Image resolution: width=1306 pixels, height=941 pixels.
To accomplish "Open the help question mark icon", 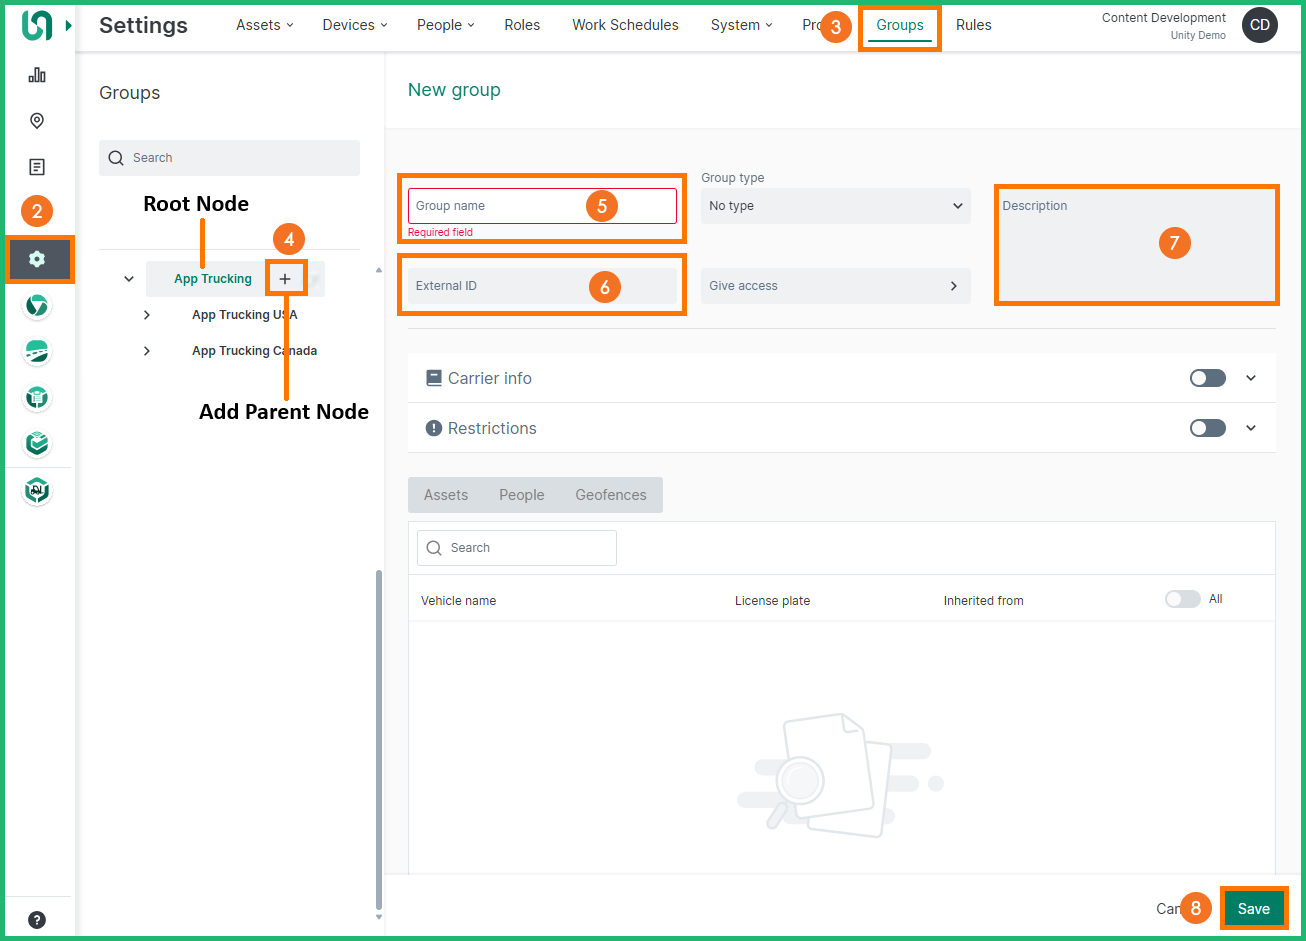I will (x=37, y=920).
